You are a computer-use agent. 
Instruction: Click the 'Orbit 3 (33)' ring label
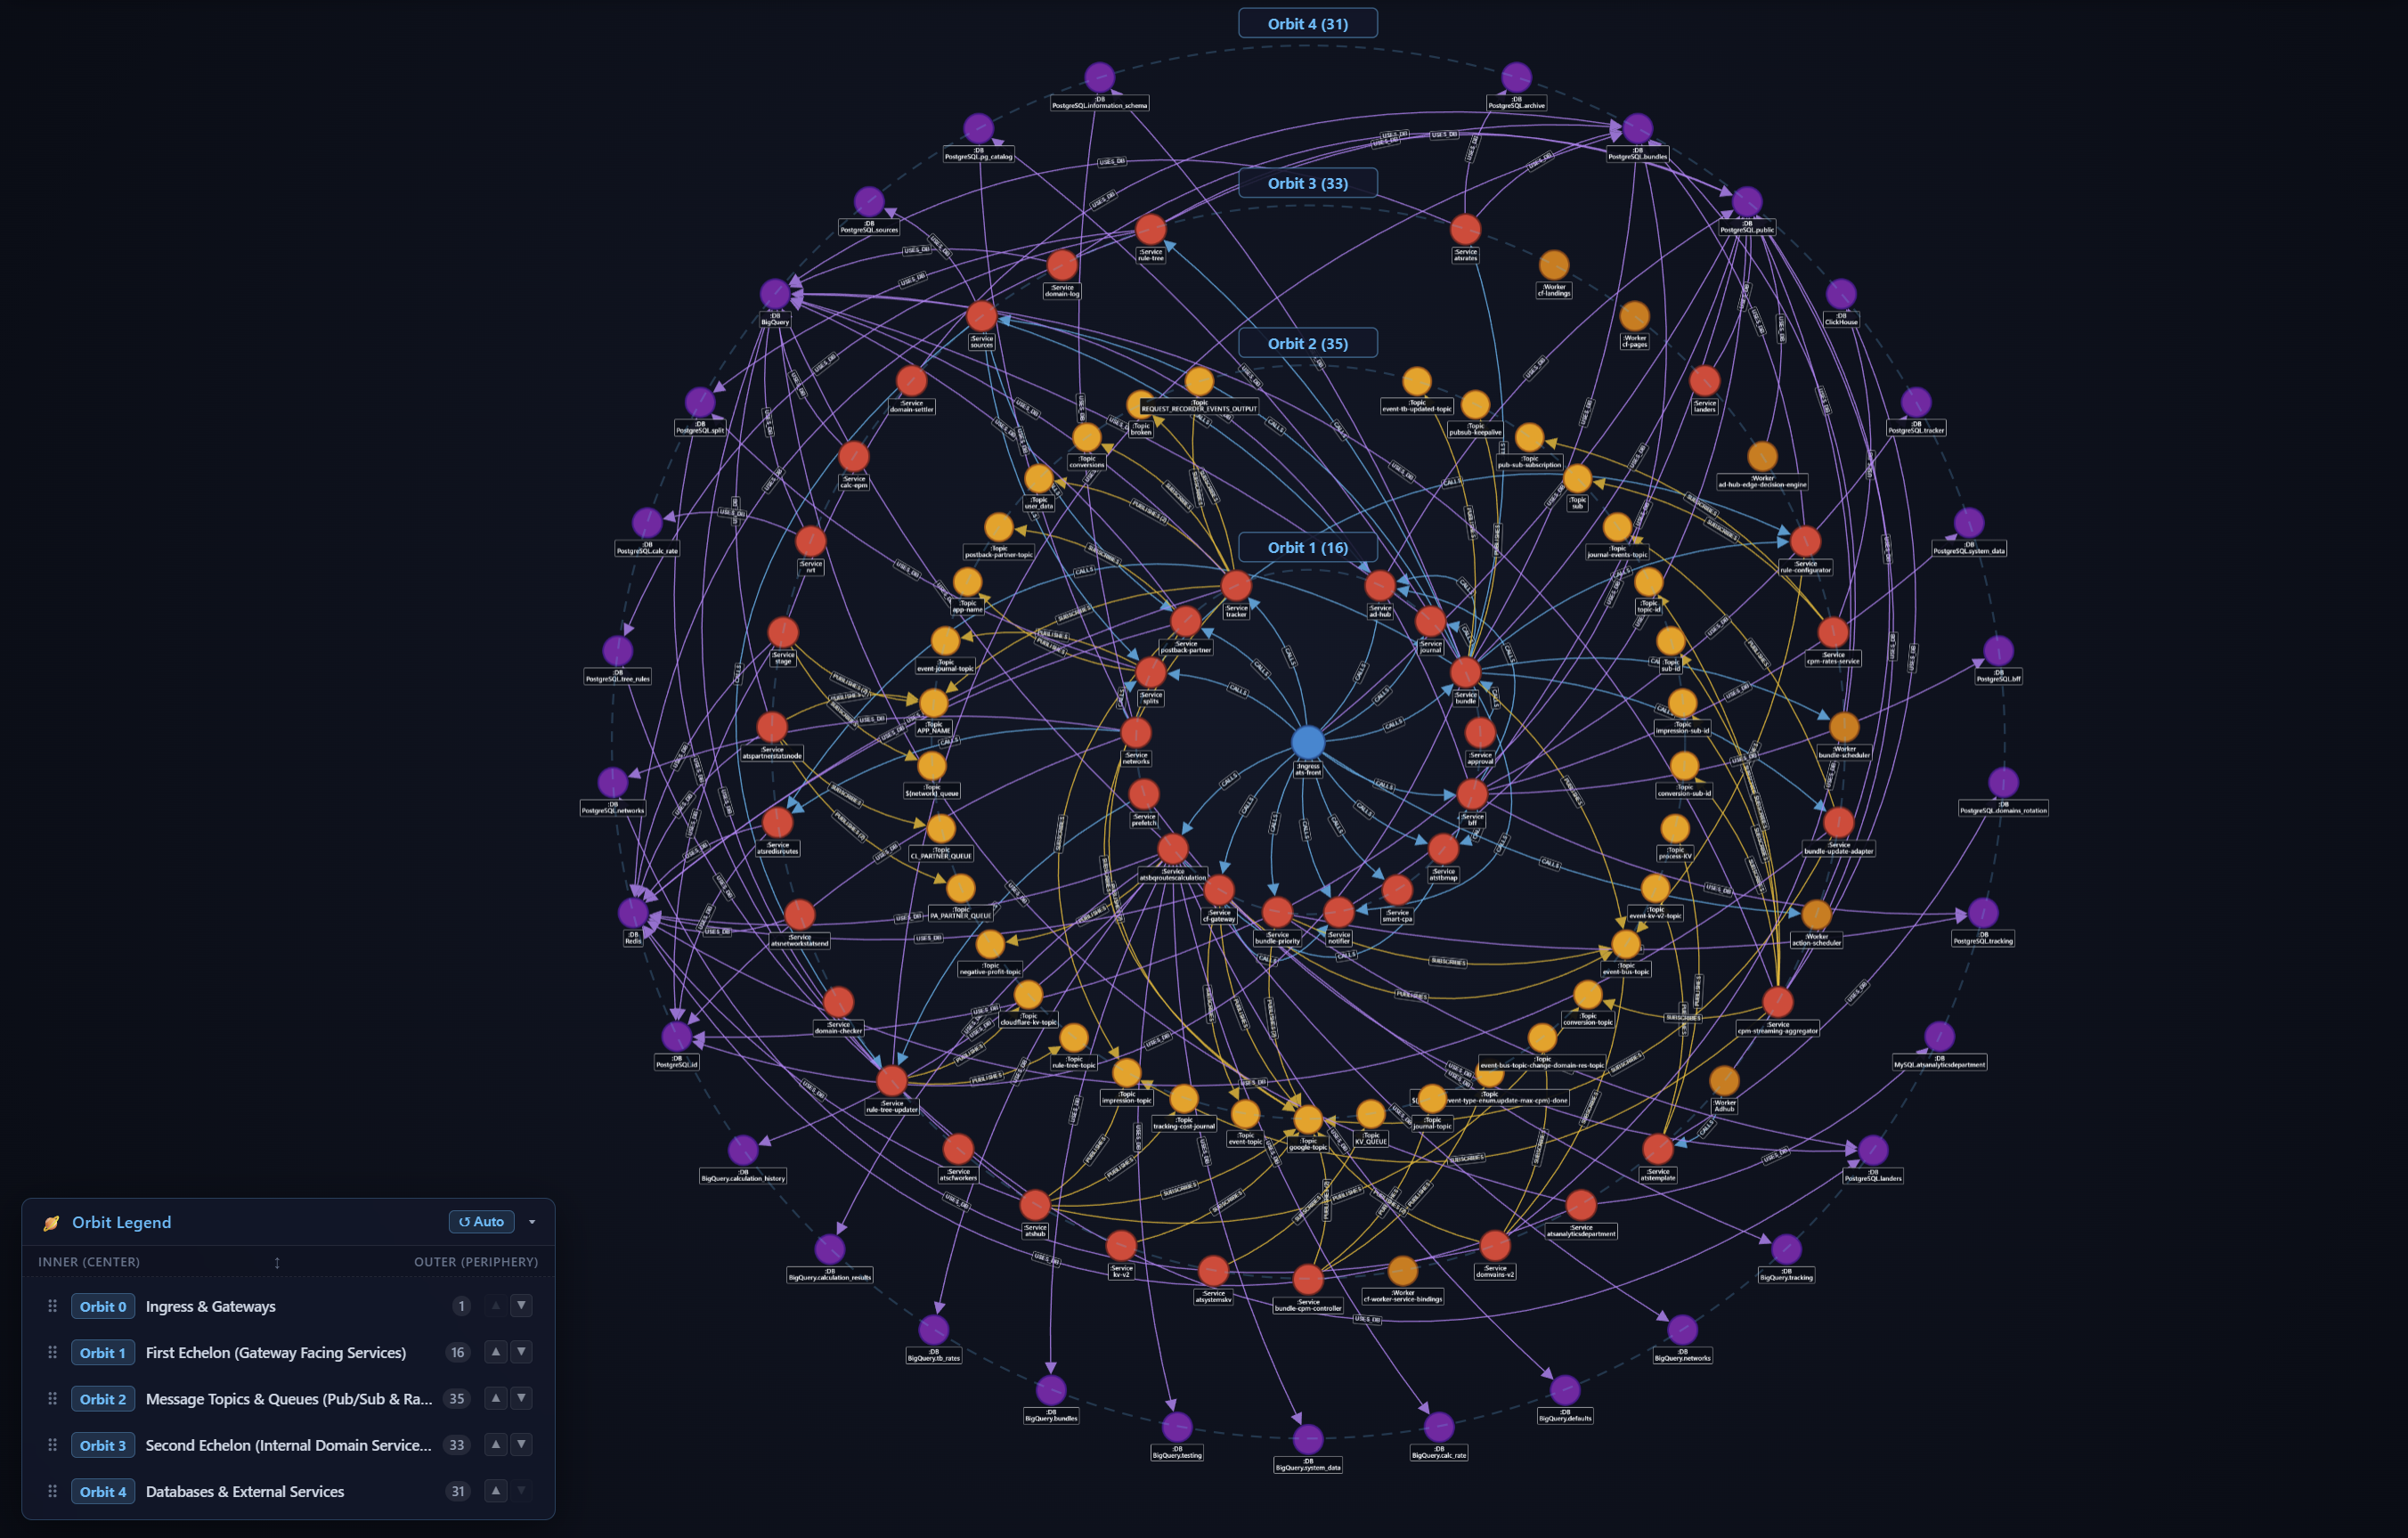coord(1308,183)
